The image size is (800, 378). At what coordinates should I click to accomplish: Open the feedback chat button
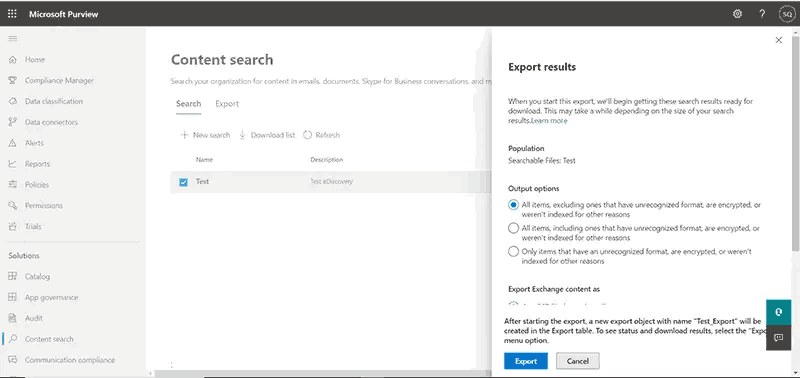779,338
